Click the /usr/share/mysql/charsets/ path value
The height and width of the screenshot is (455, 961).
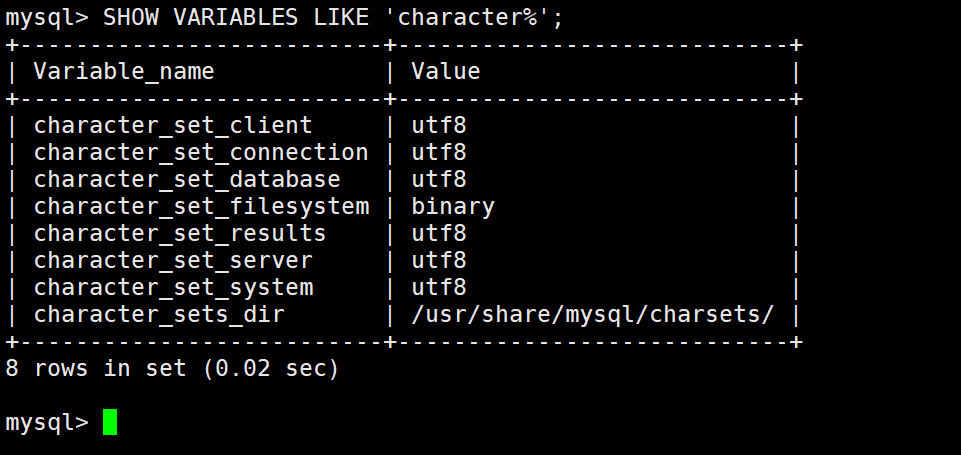(x=593, y=314)
